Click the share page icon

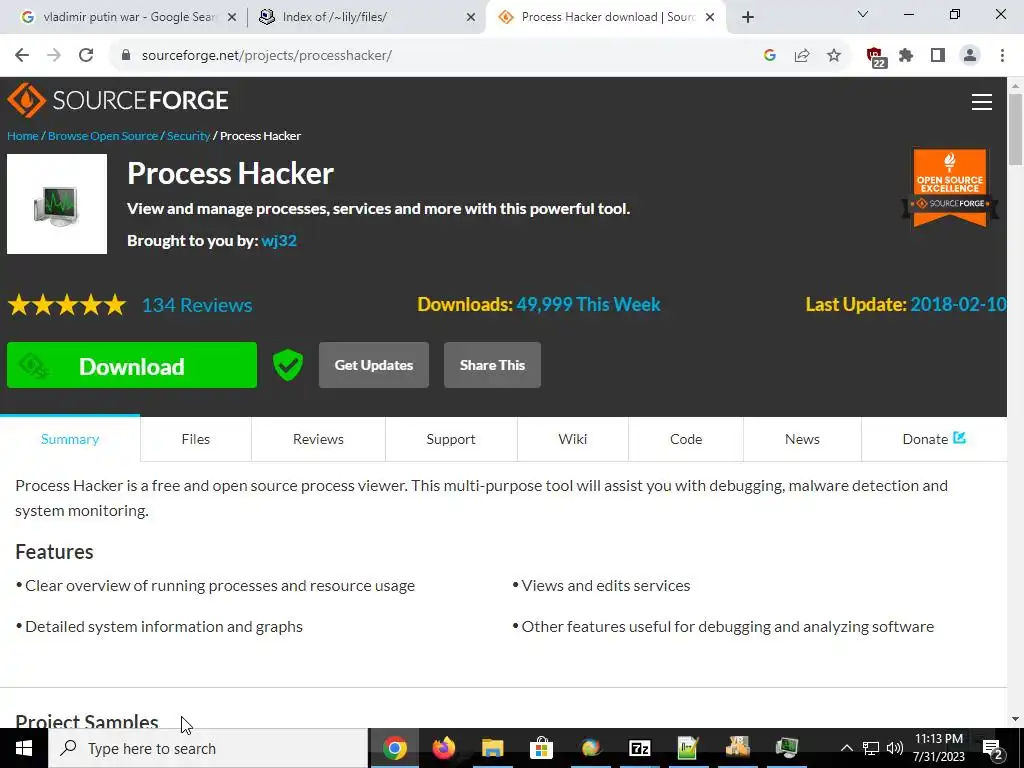(802, 56)
